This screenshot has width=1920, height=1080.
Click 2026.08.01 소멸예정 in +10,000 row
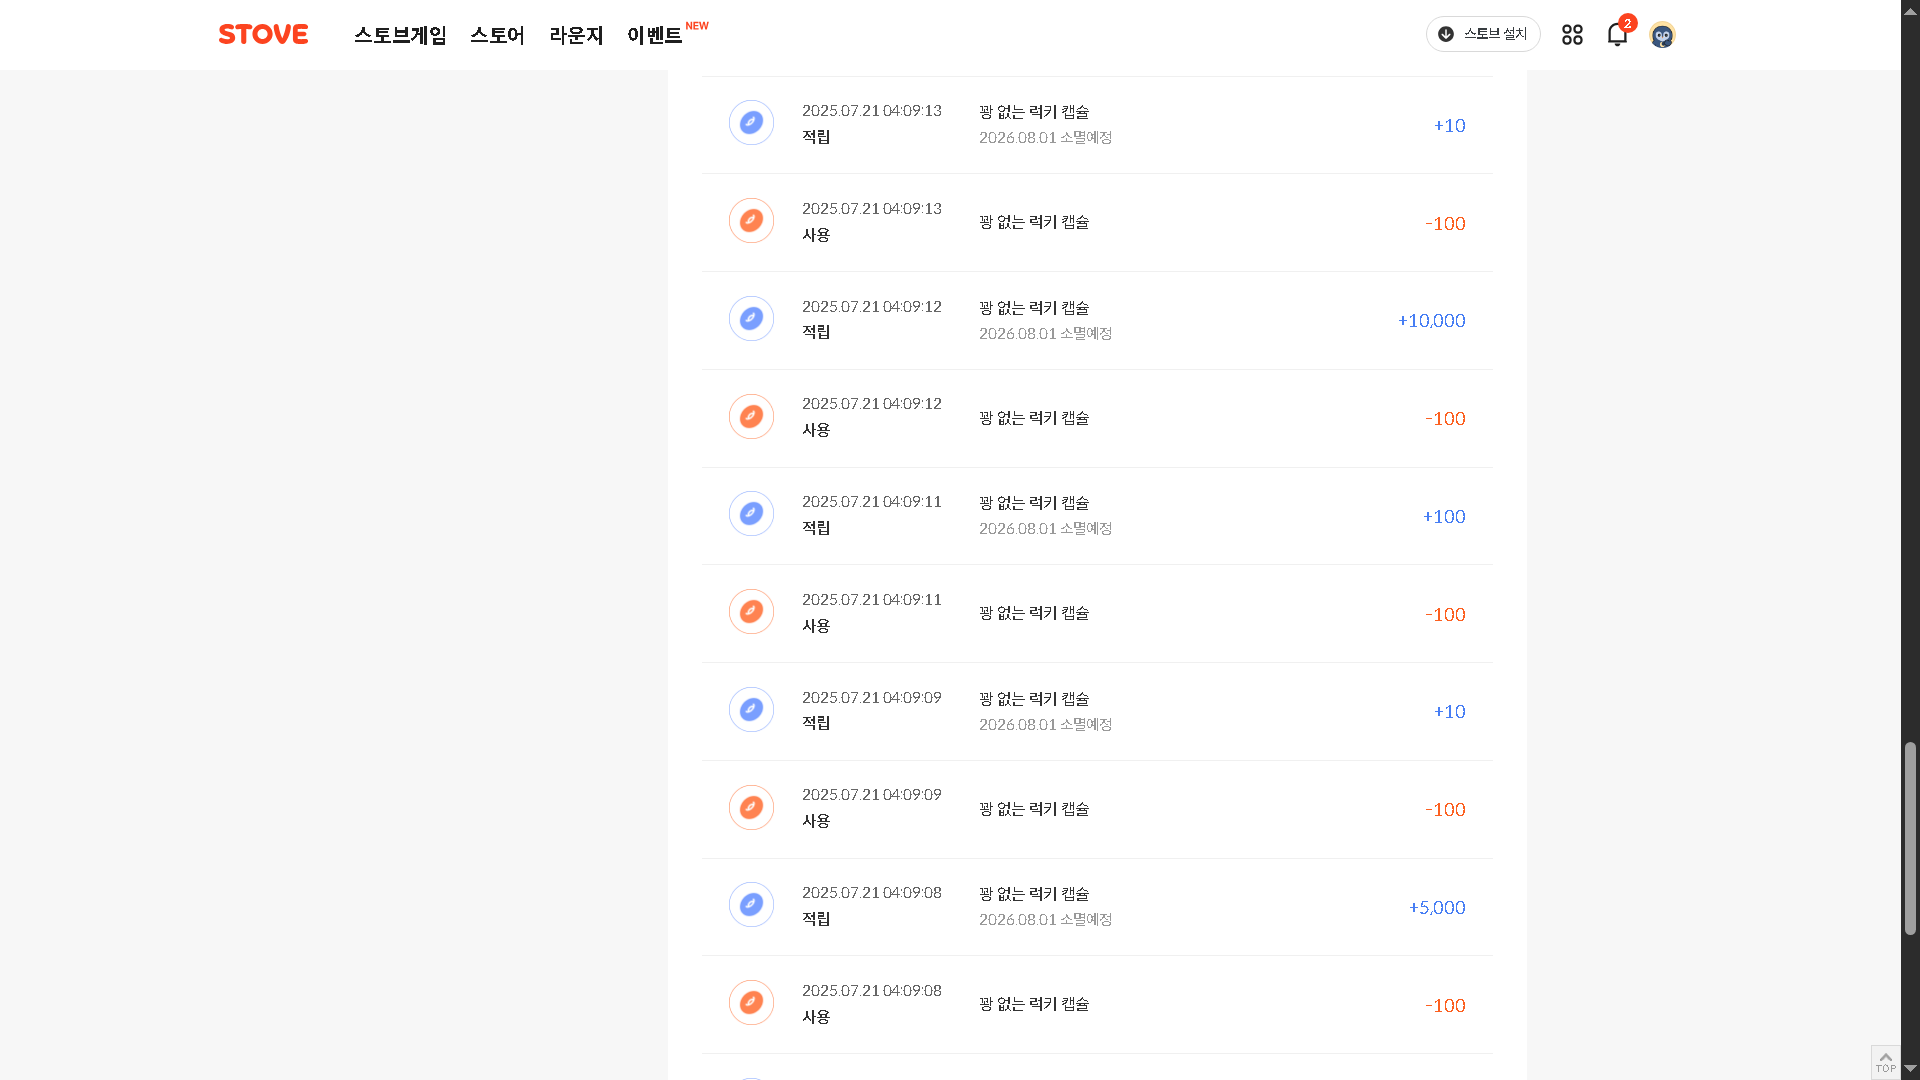pyautogui.click(x=1045, y=334)
